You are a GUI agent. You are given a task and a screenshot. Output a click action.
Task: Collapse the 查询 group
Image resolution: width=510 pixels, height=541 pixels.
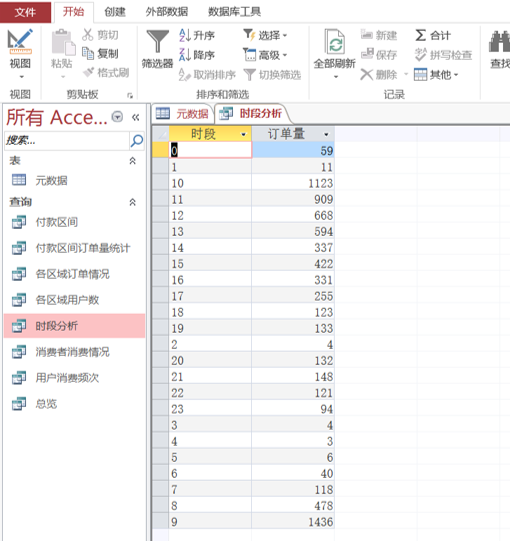[x=133, y=202]
